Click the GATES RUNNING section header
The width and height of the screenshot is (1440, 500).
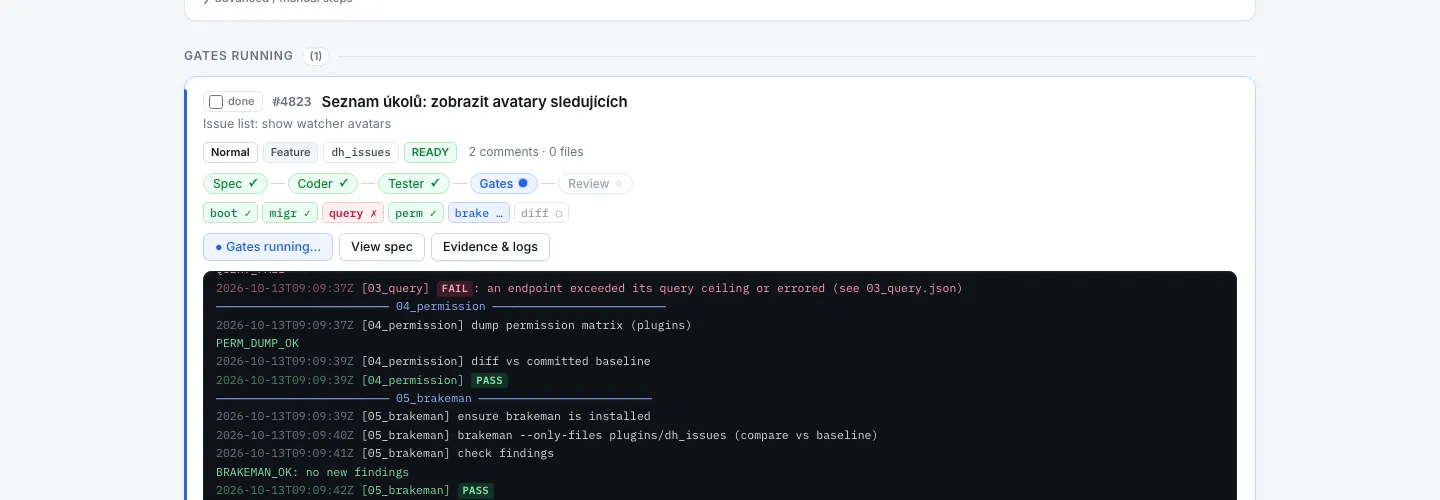(238, 56)
